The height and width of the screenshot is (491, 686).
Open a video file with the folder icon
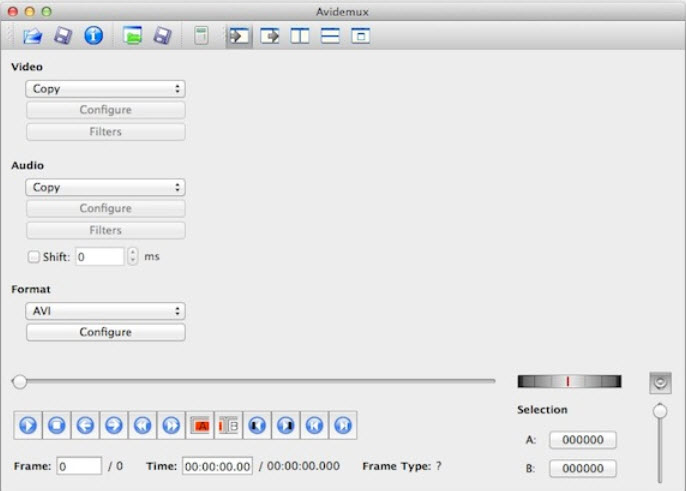tap(32, 35)
